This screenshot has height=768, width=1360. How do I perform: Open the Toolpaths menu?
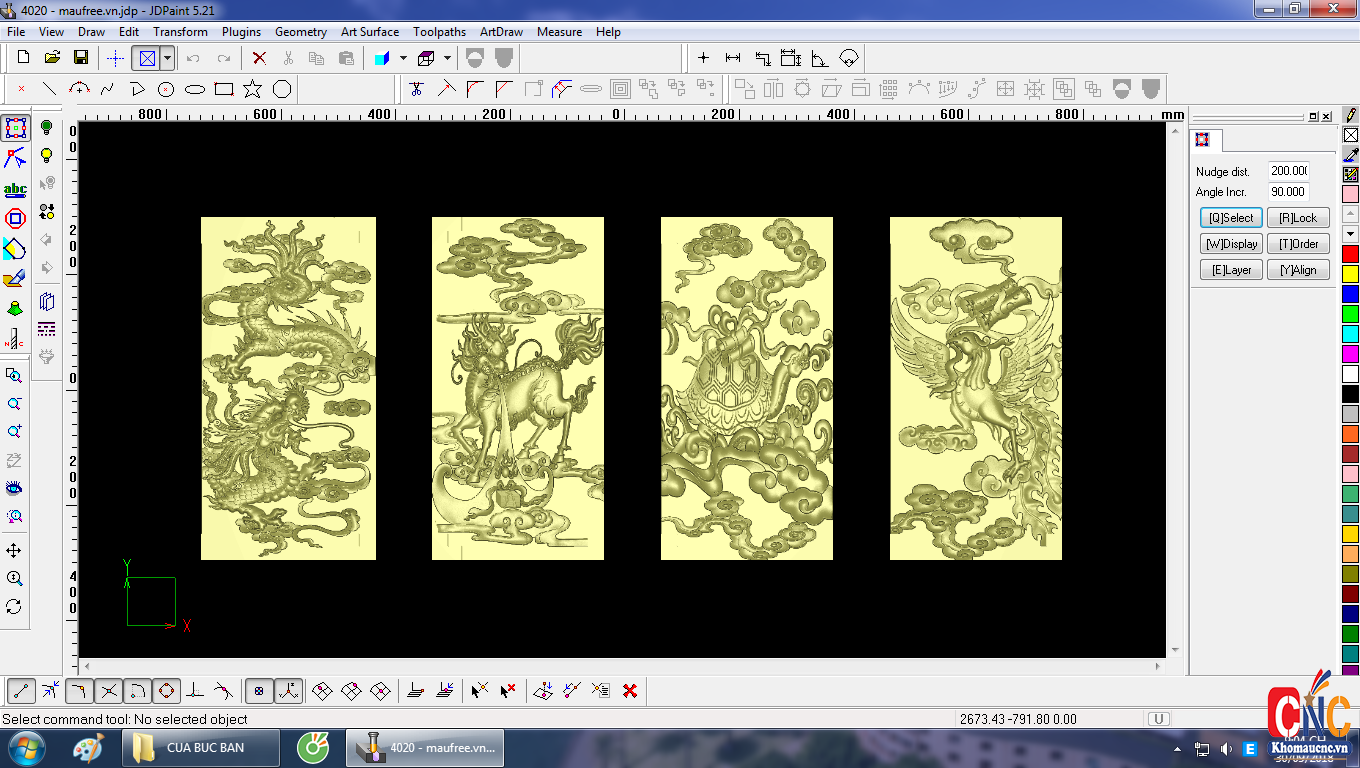click(439, 32)
